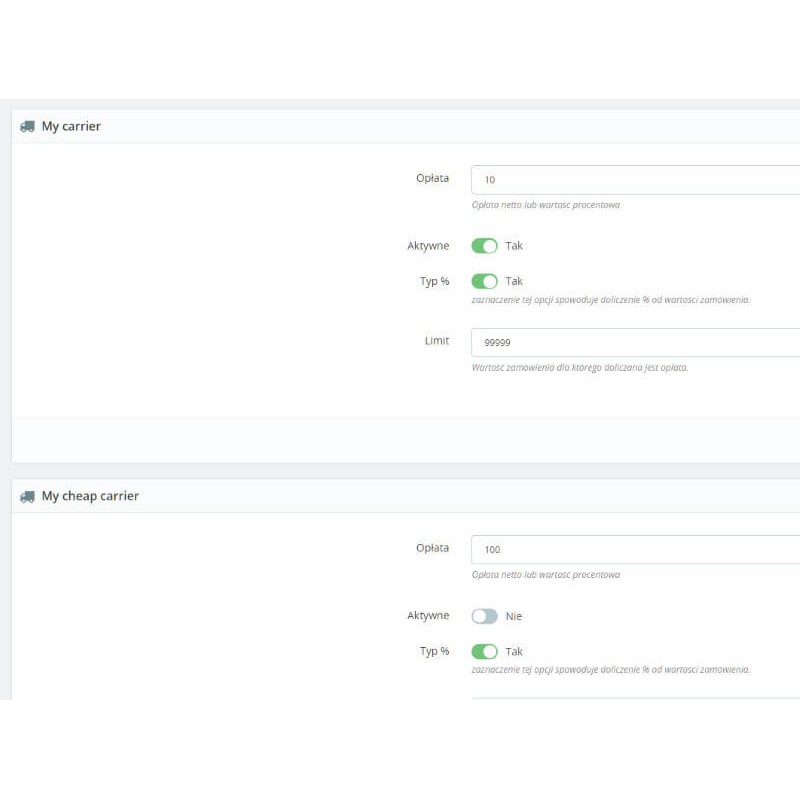
Task: Click the Opłata label in My carrier
Action: pos(432,178)
